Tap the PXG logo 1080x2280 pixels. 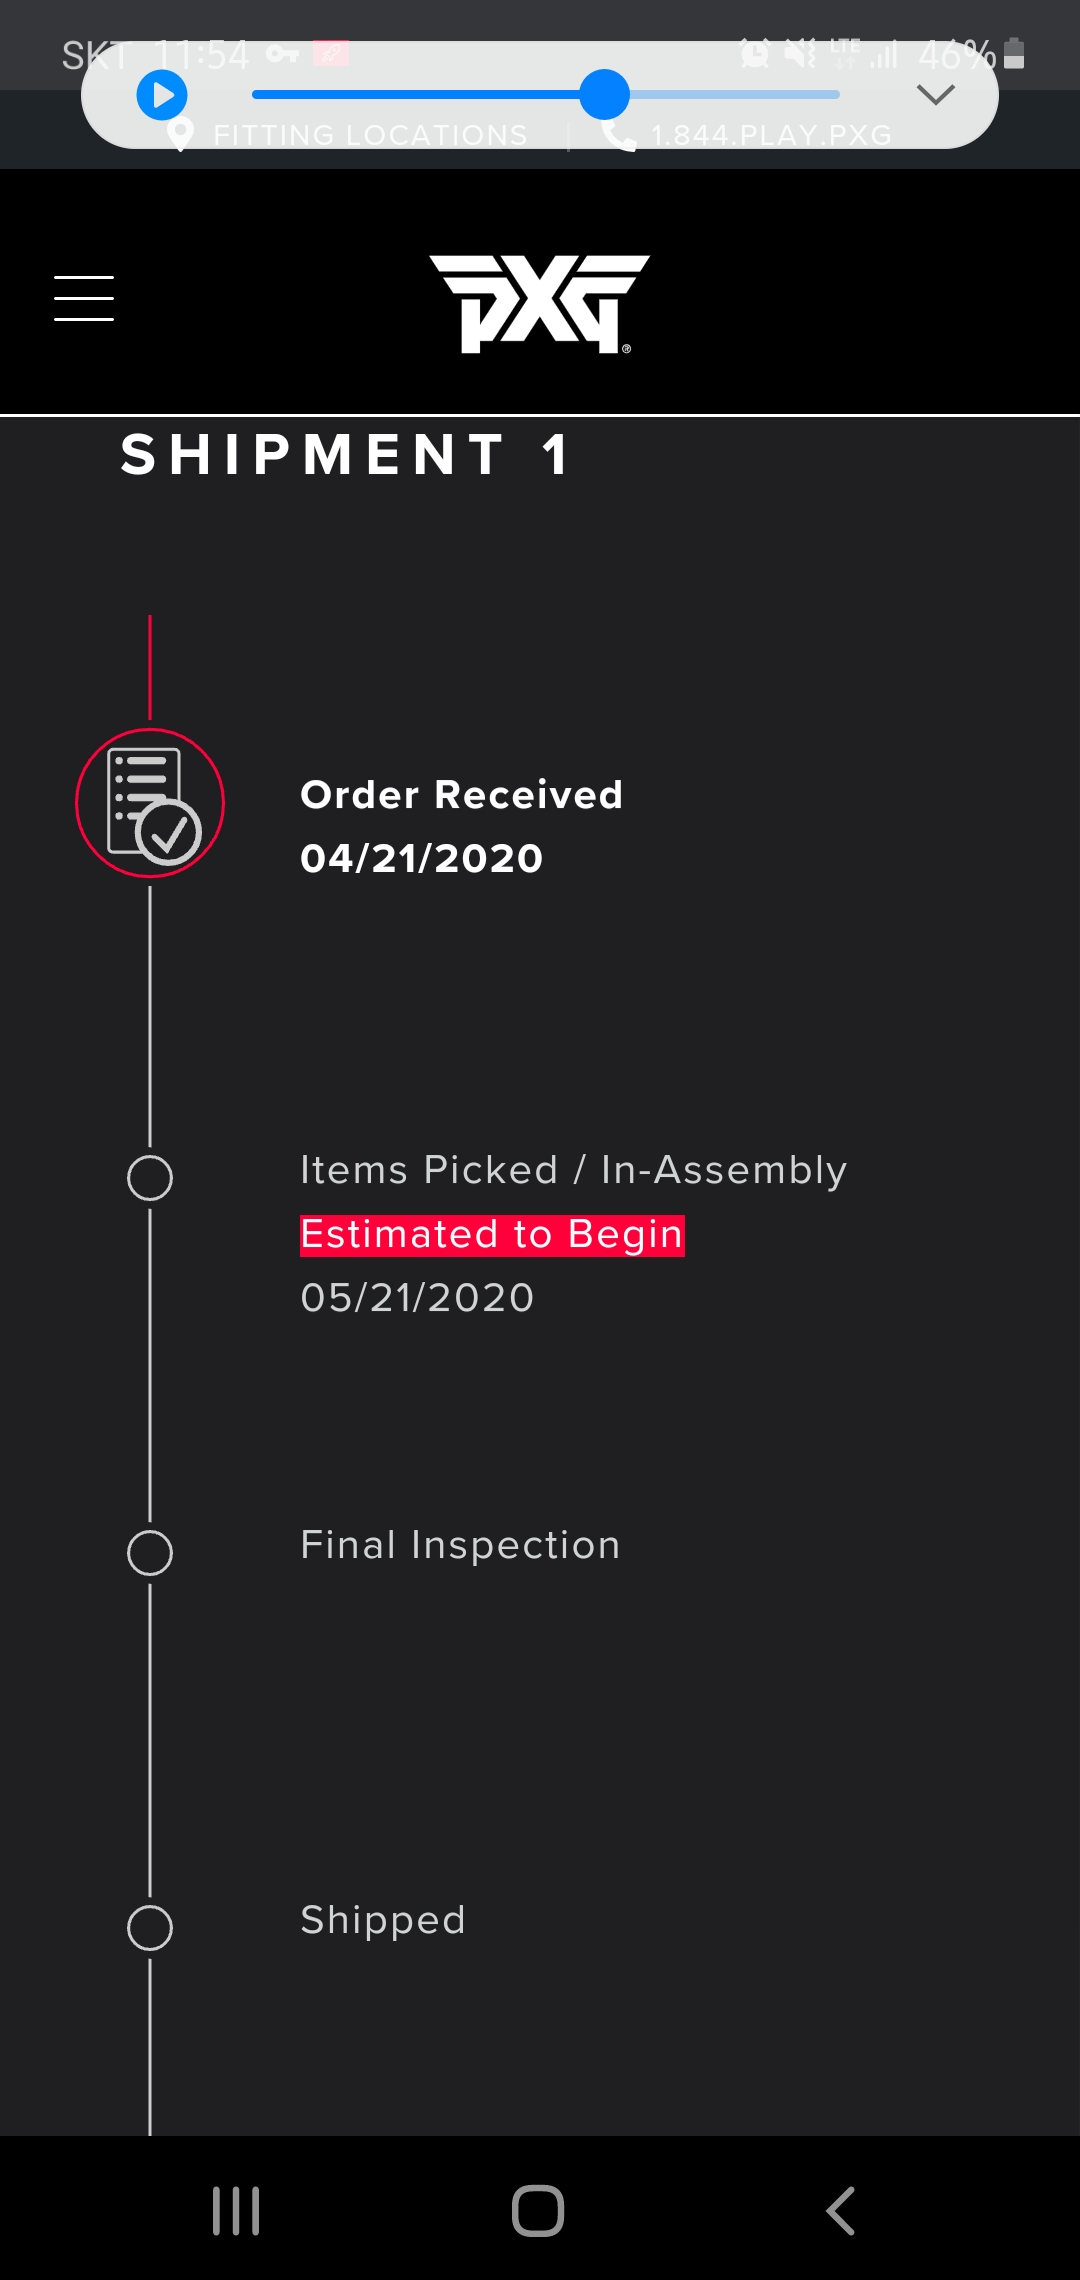point(540,304)
